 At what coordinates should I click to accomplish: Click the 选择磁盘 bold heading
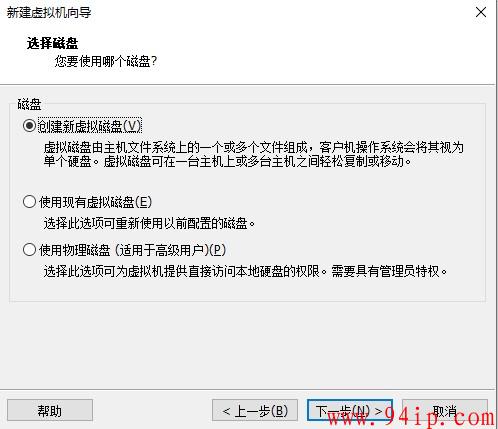52,43
